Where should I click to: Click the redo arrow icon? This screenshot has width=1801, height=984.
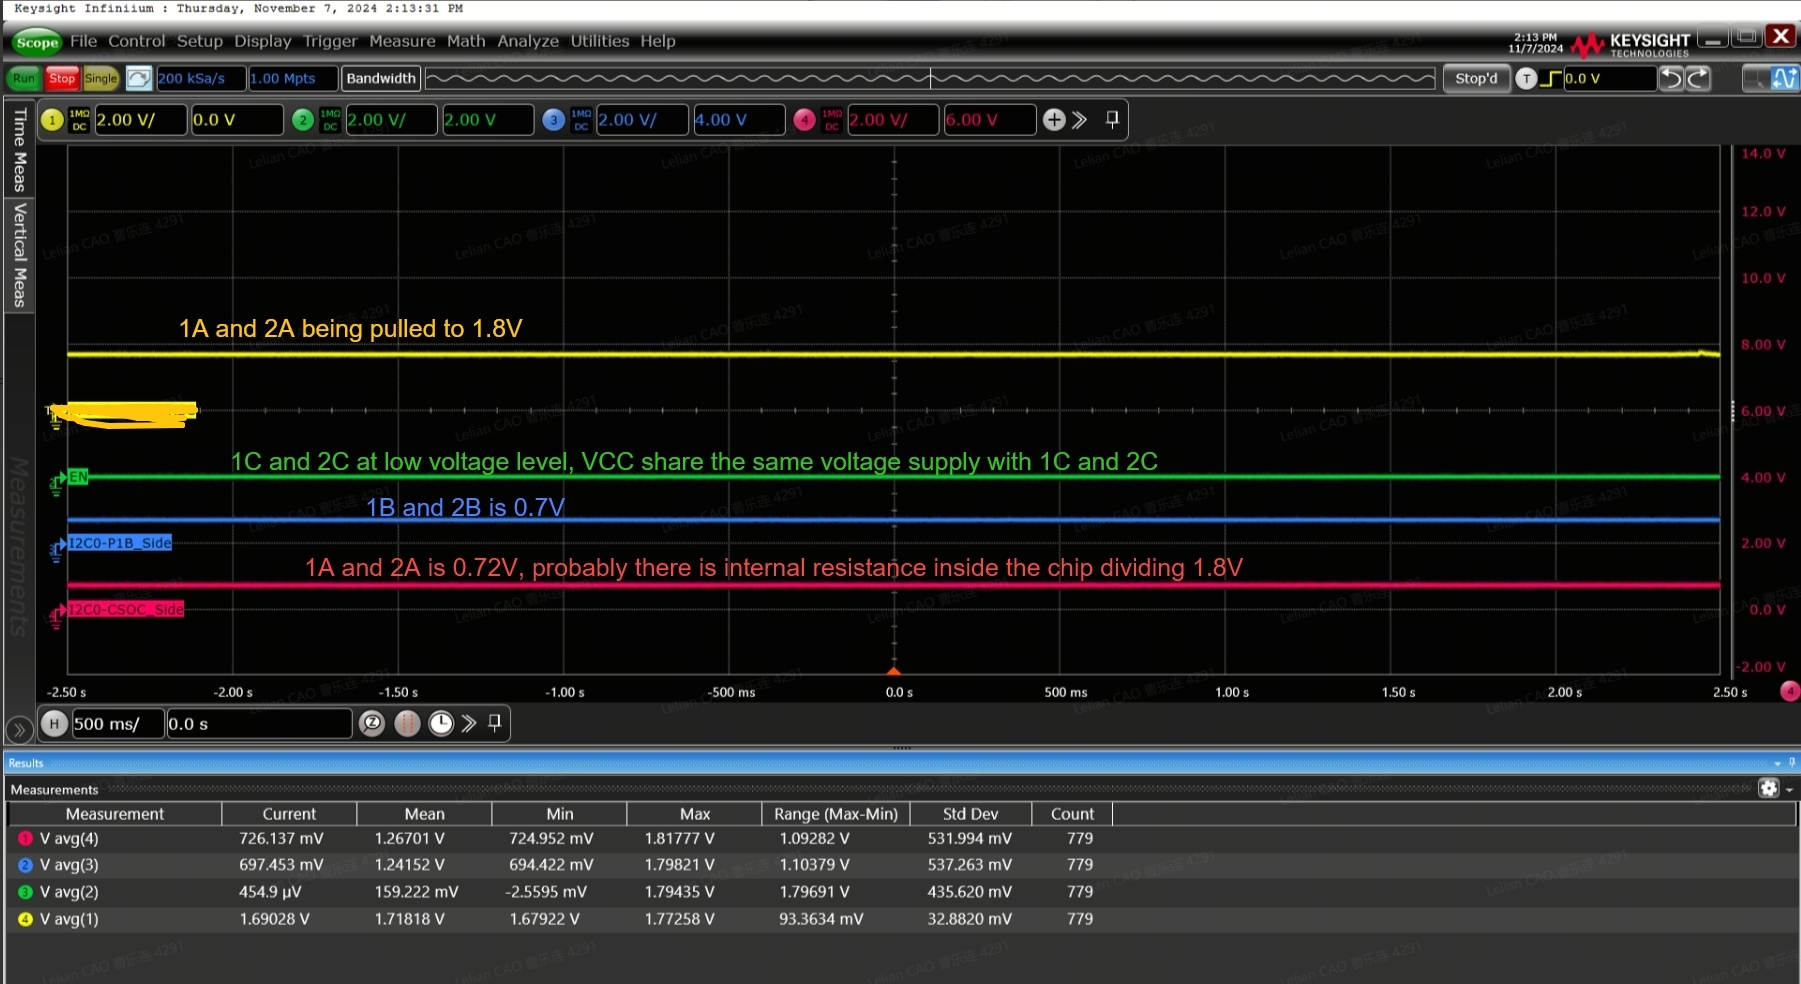(1698, 78)
